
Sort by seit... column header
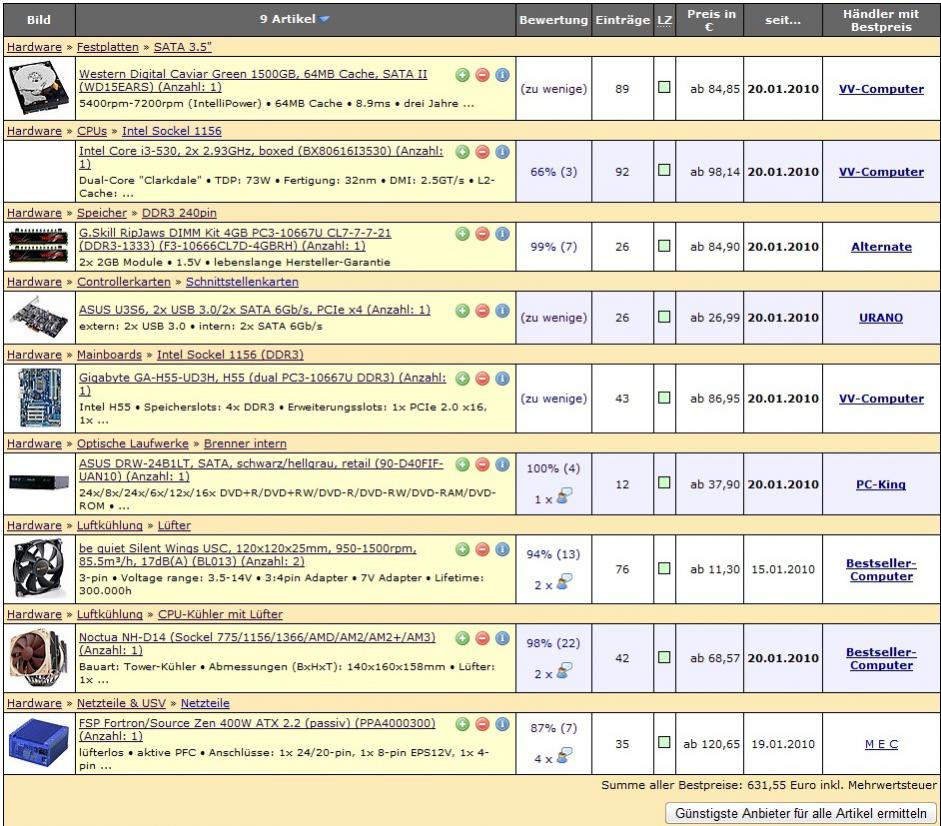point(783,20)
